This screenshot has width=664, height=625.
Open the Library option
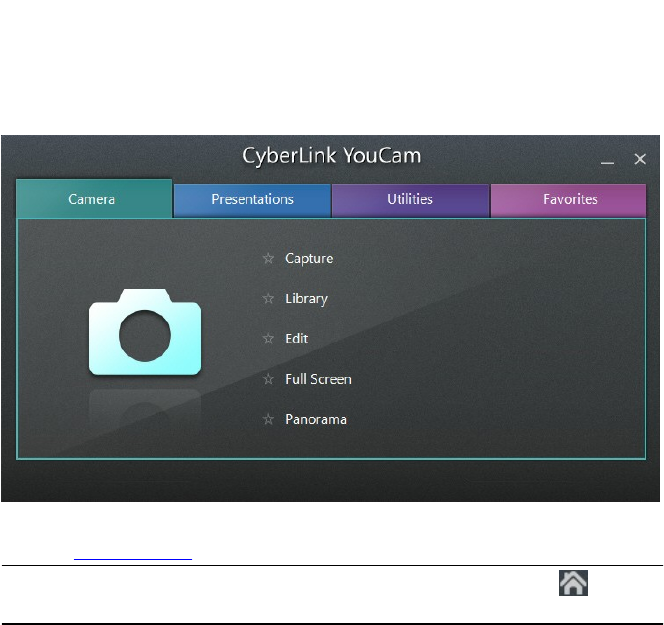coord(307,299)
